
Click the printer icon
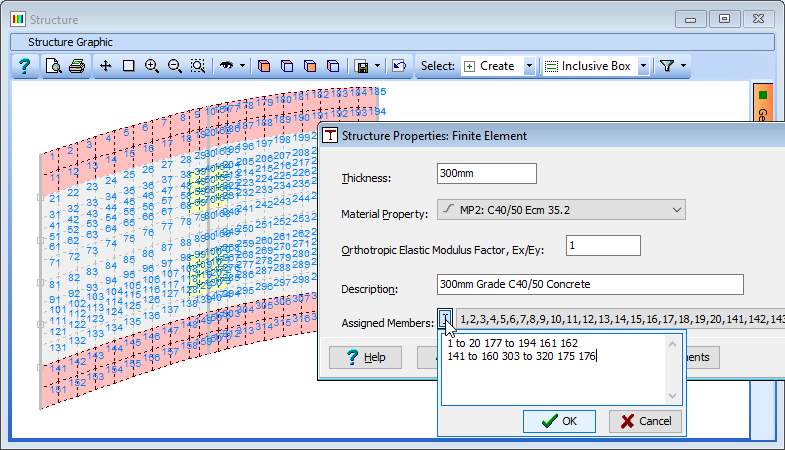coord(77,66)
